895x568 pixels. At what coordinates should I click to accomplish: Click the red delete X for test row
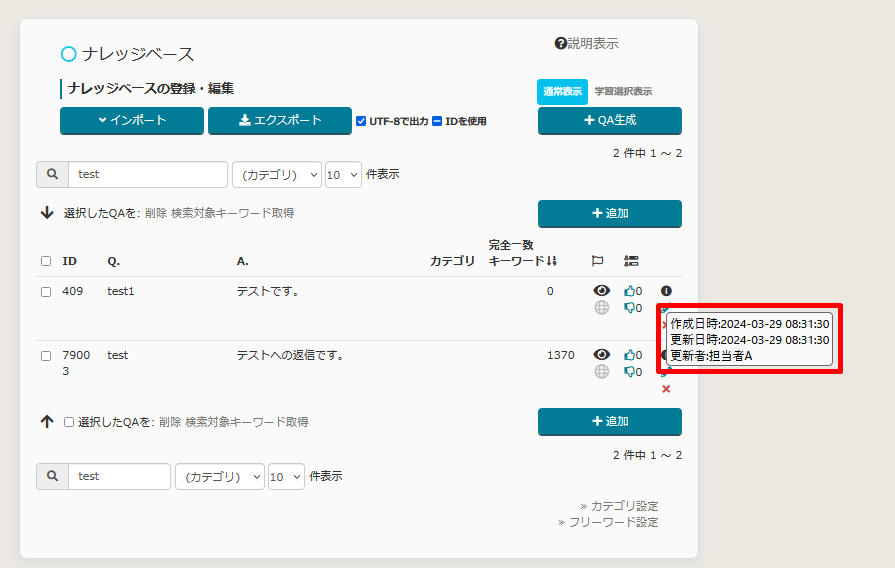[x=666, y=389]
